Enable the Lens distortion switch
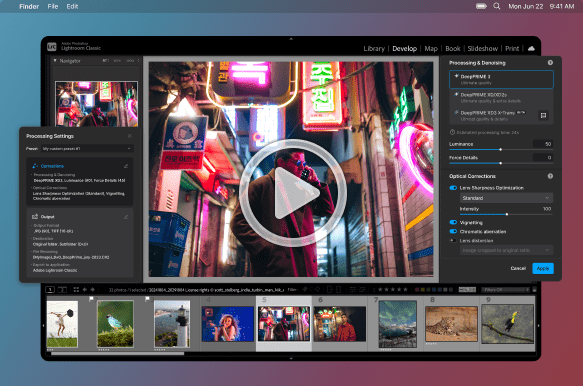Viewport: 583px width, 386px height. click(x=453, y=241)
